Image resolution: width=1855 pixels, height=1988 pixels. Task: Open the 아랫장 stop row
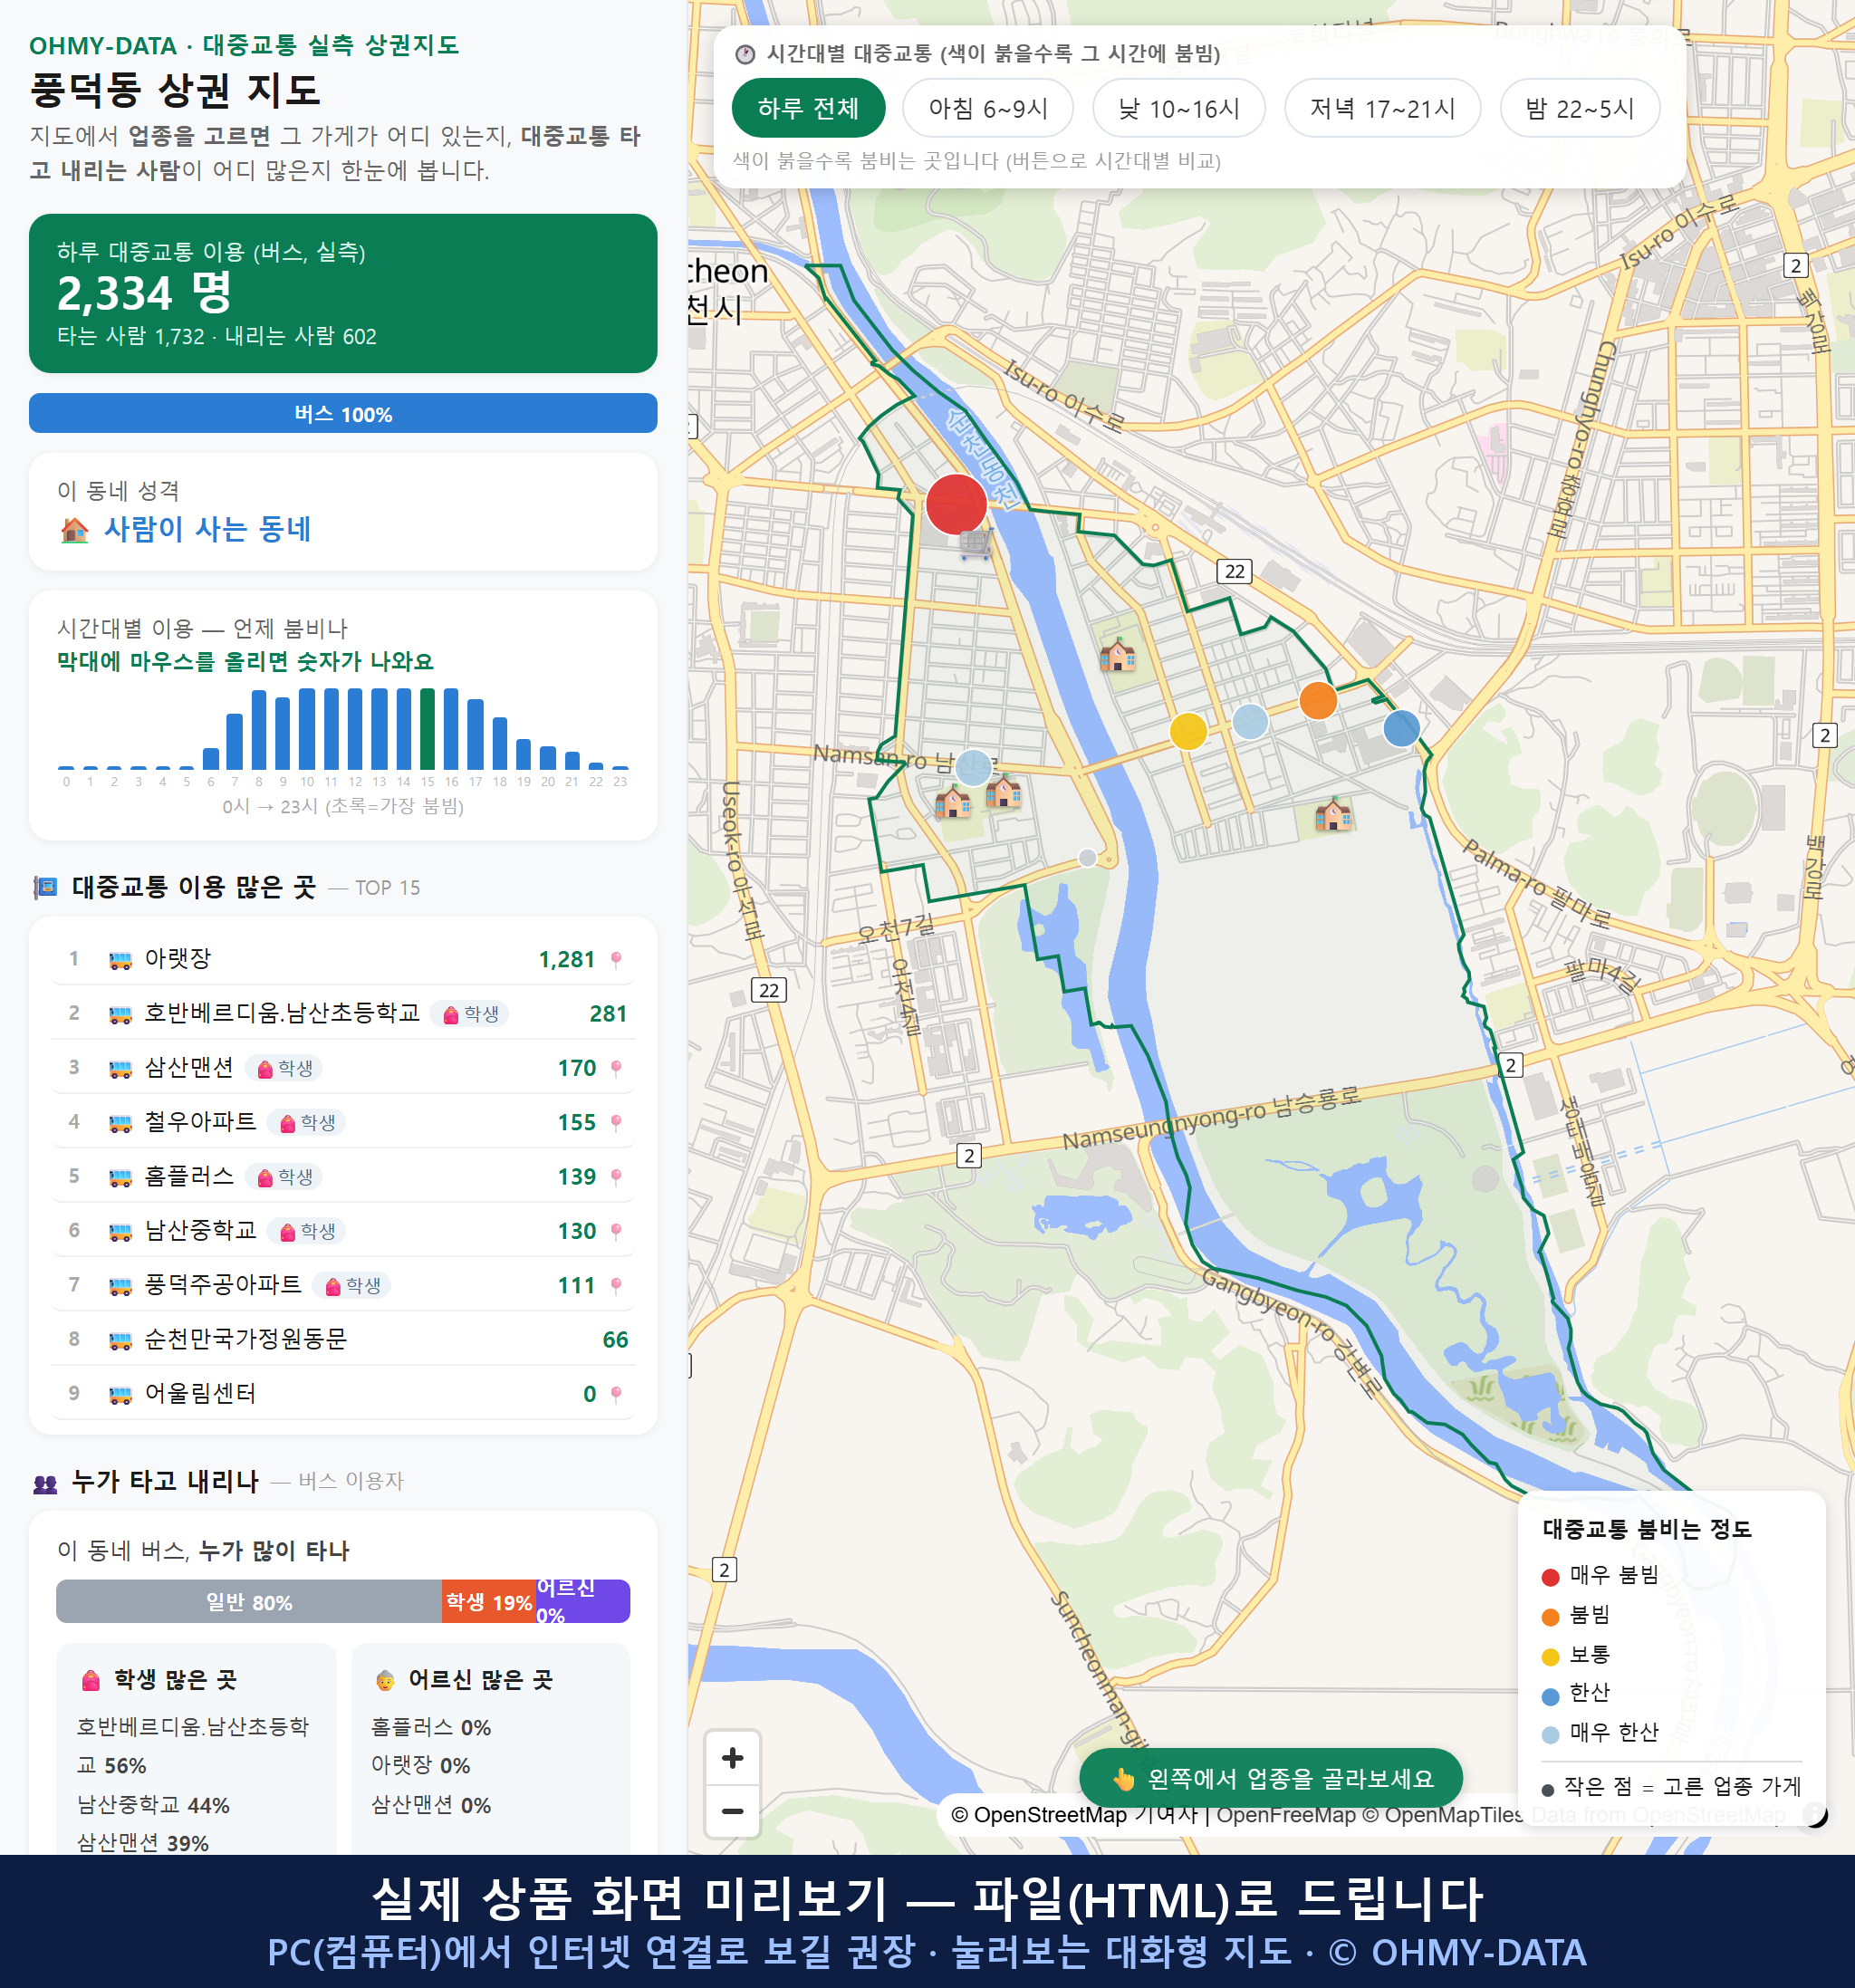343,959
